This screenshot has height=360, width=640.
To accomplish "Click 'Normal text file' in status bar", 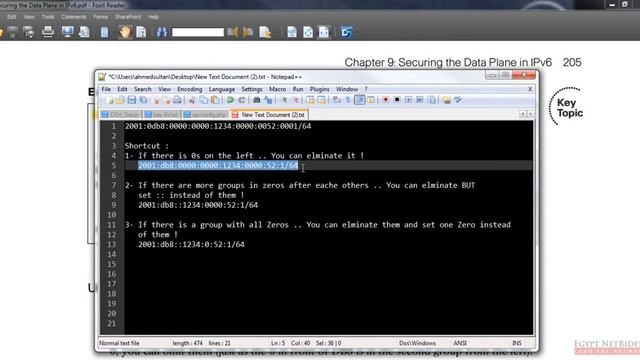I will [119, 343].
